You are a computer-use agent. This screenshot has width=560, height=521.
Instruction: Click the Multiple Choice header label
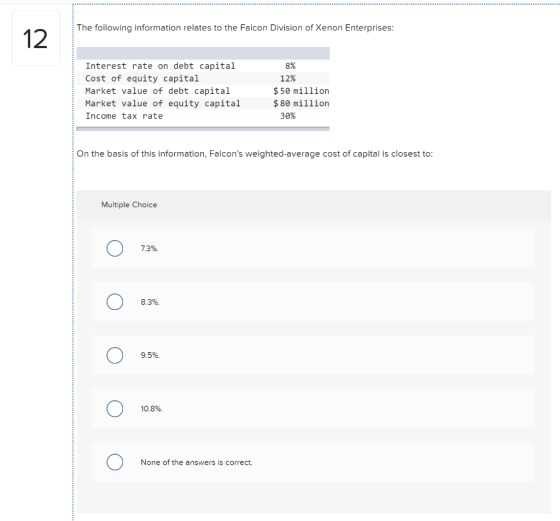point(129,205)
